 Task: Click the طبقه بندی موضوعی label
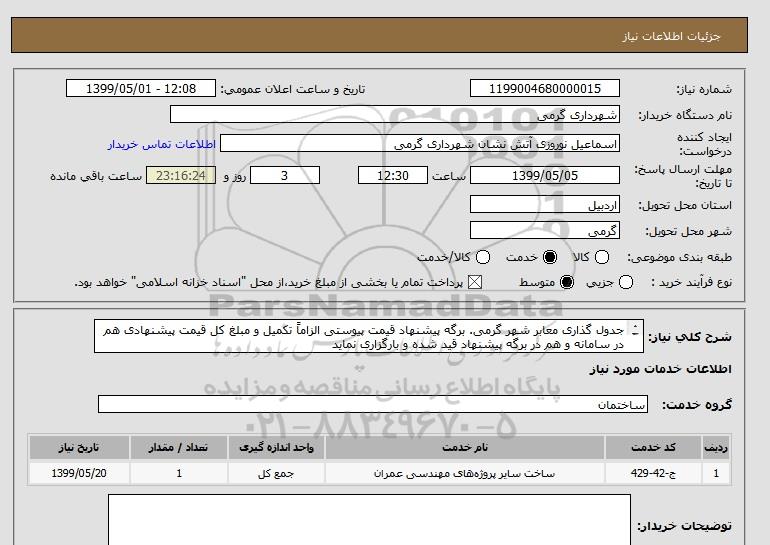(679, 257)
